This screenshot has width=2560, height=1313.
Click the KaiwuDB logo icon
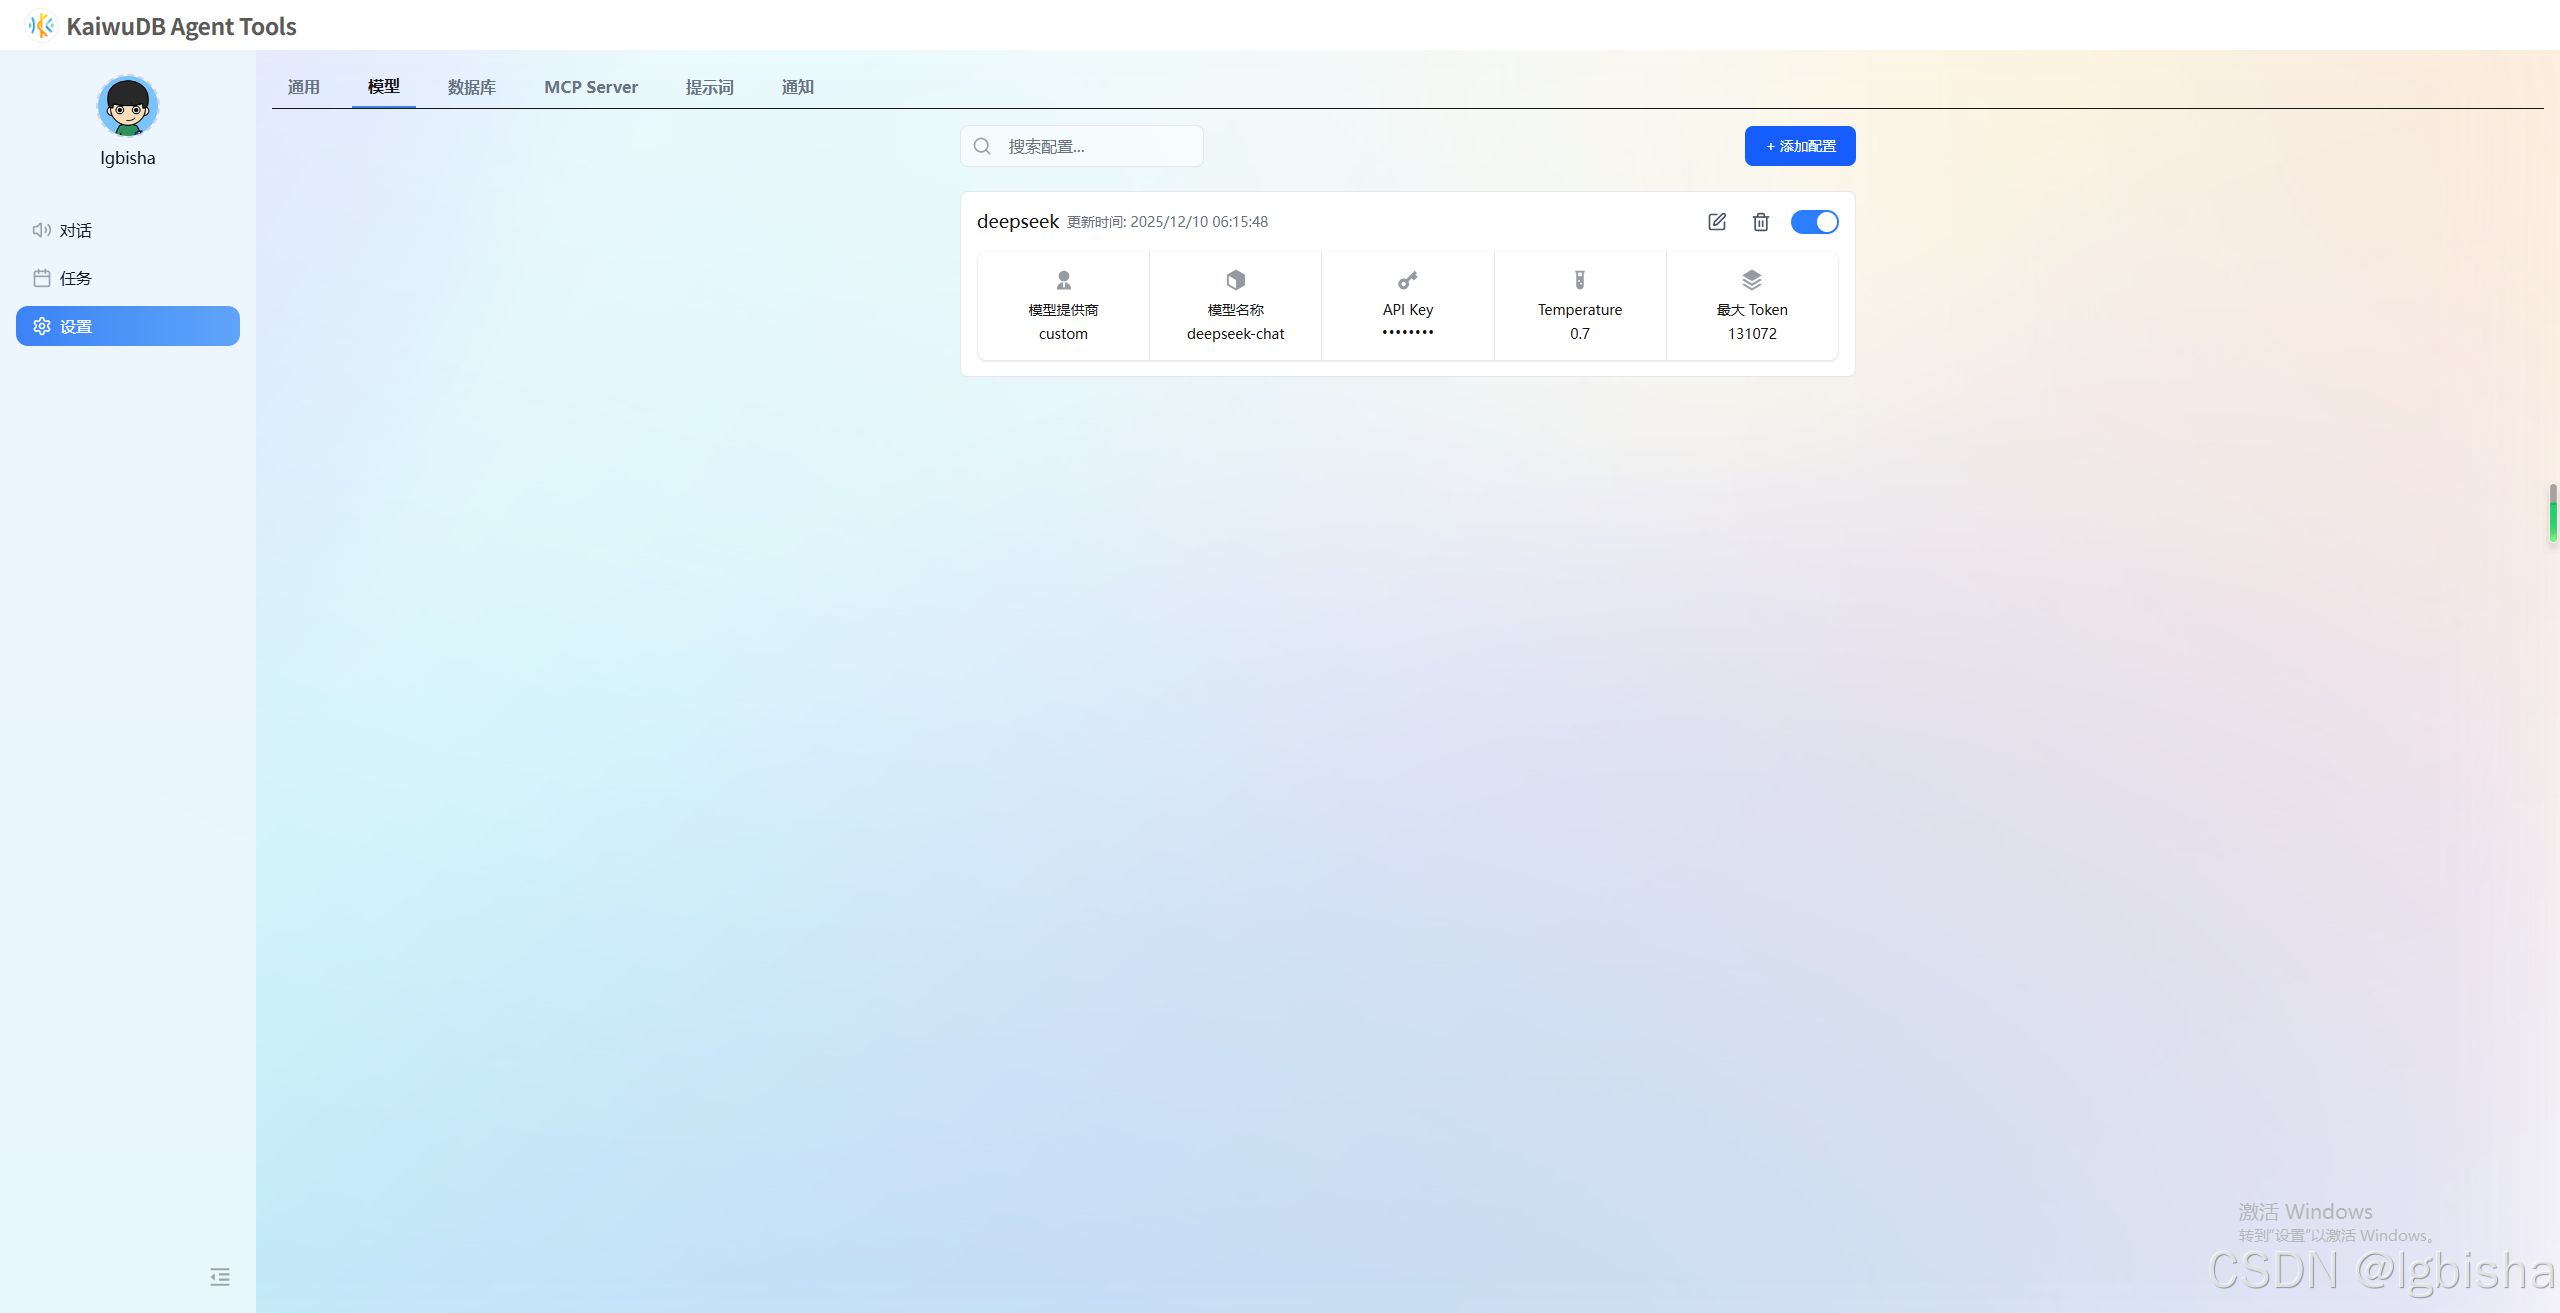pos(41,25)
